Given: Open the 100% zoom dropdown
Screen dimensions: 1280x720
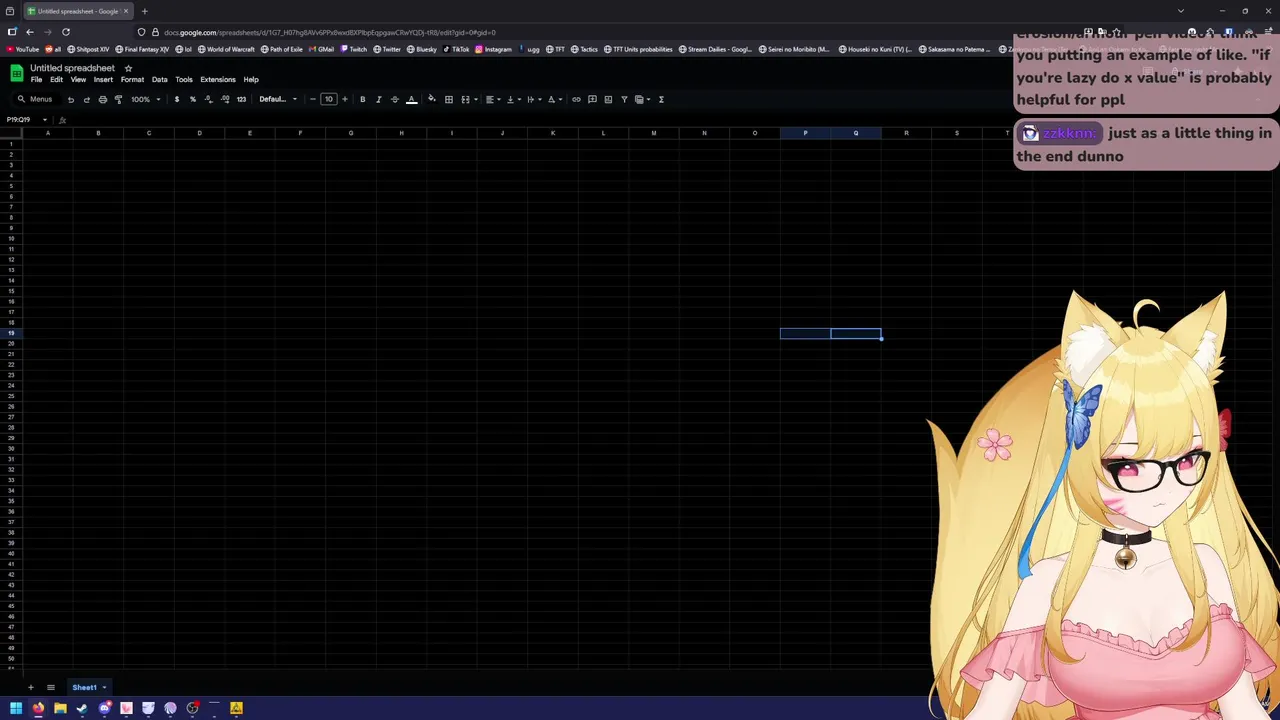Looking at the screenshot, I should [x=145, y=99].
